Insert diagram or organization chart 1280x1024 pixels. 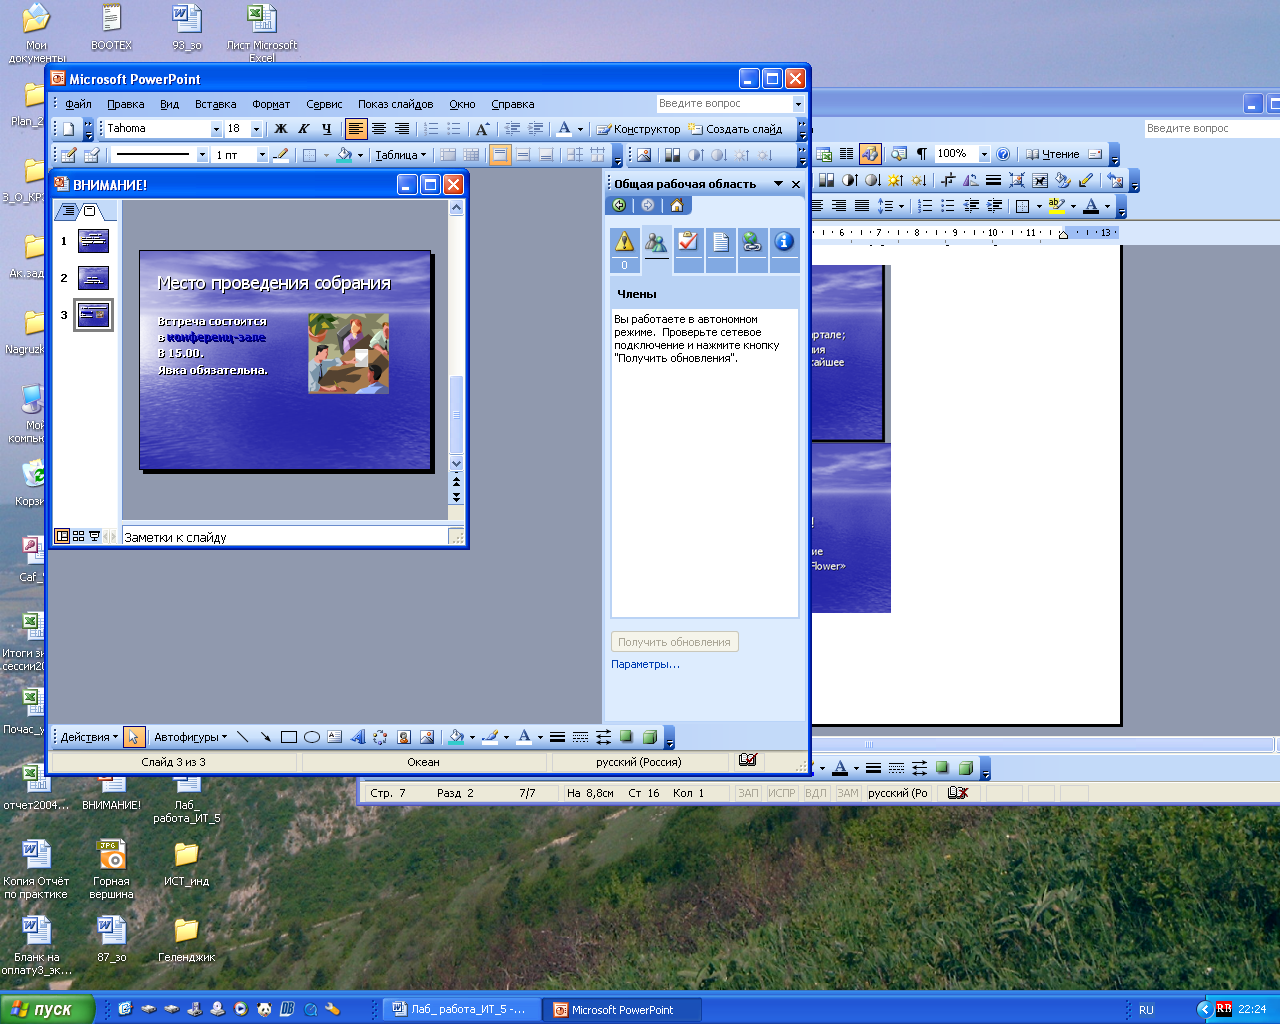[x=381, y=737]
